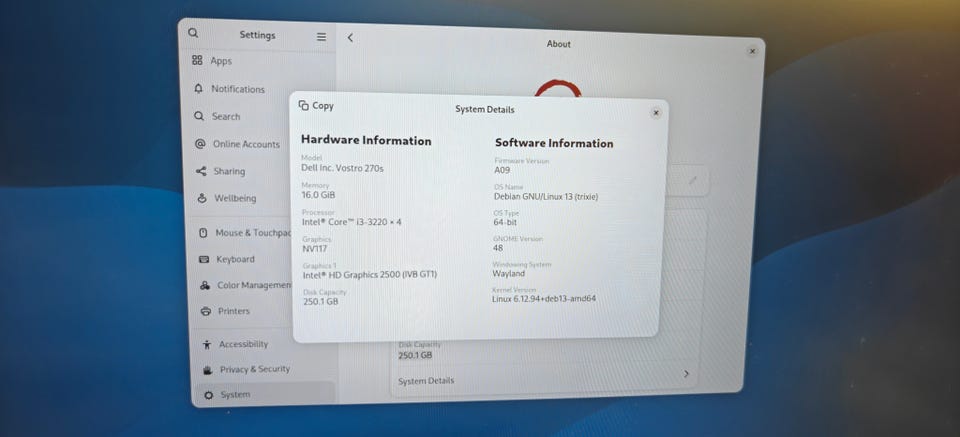The image size is (960, 437).
Task: Click the pencil edit icon for device name
Action: [692, 180]
